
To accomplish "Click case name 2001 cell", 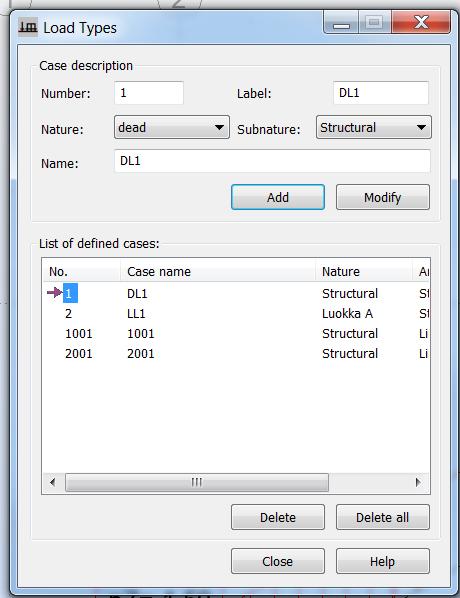I will point(141,354).
